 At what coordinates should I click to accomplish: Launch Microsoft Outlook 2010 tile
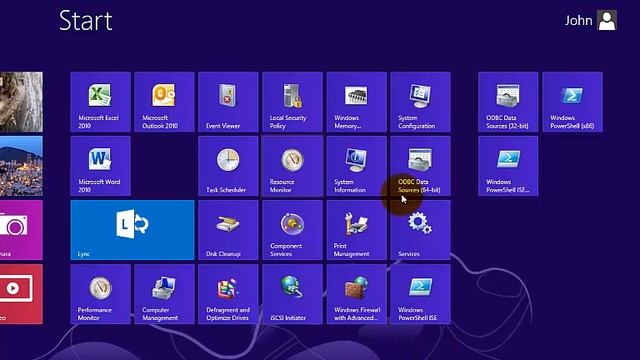164,102
